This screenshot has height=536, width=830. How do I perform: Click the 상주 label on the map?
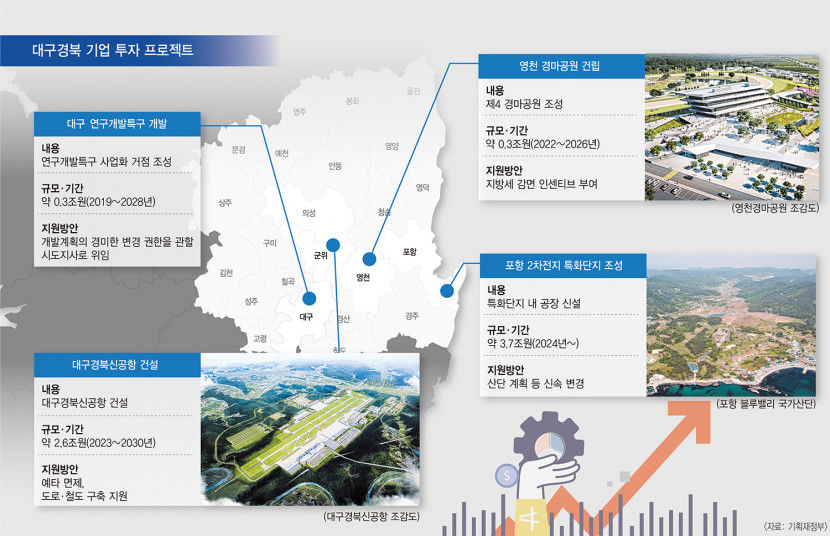(x=225, y=203)
